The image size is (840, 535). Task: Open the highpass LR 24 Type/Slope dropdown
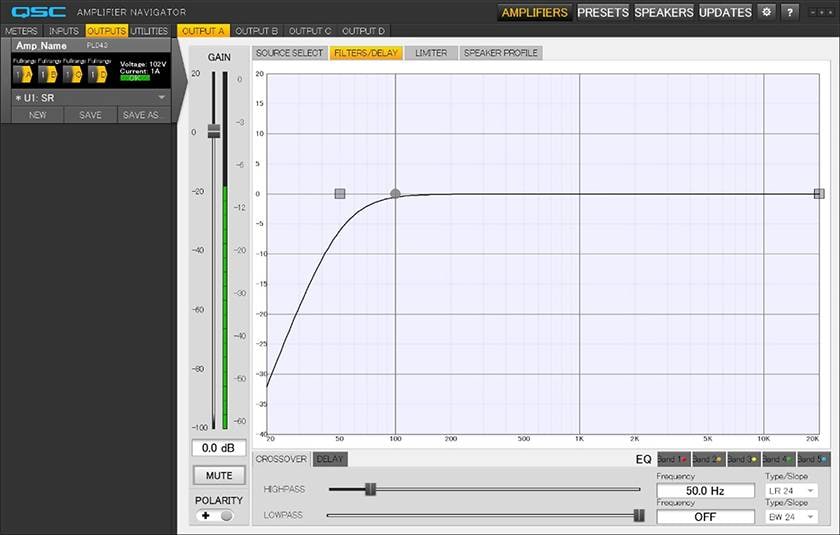[790, 491]
